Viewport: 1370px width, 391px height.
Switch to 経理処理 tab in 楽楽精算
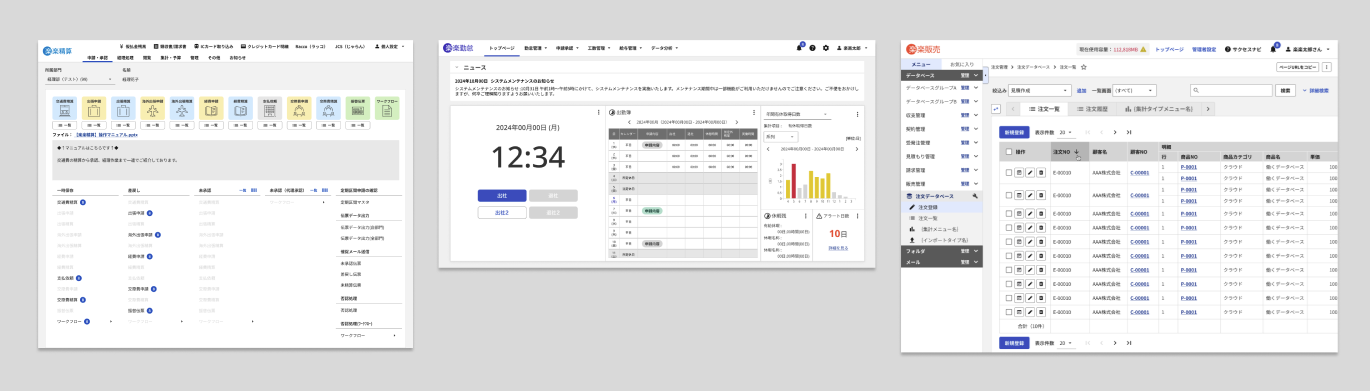(125, 58)
